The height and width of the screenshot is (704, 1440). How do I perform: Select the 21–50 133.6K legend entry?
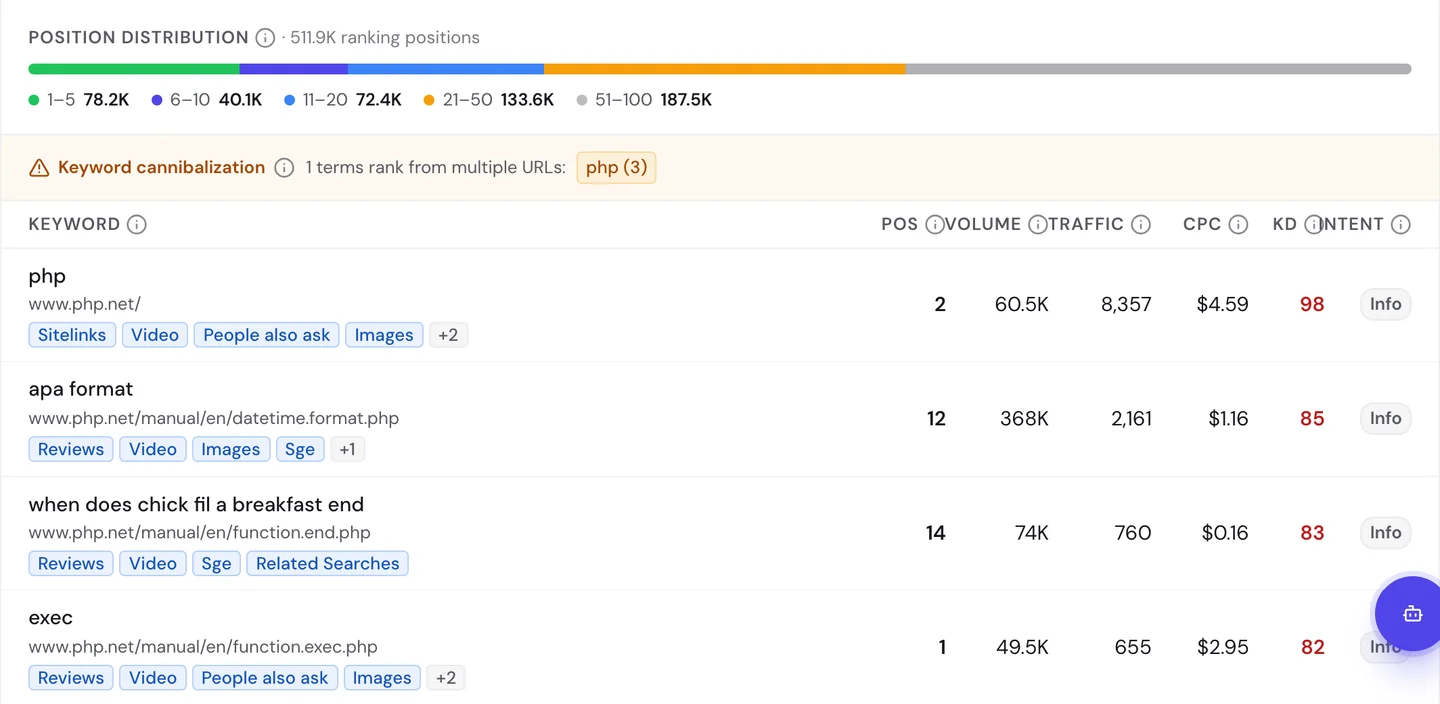489,100
